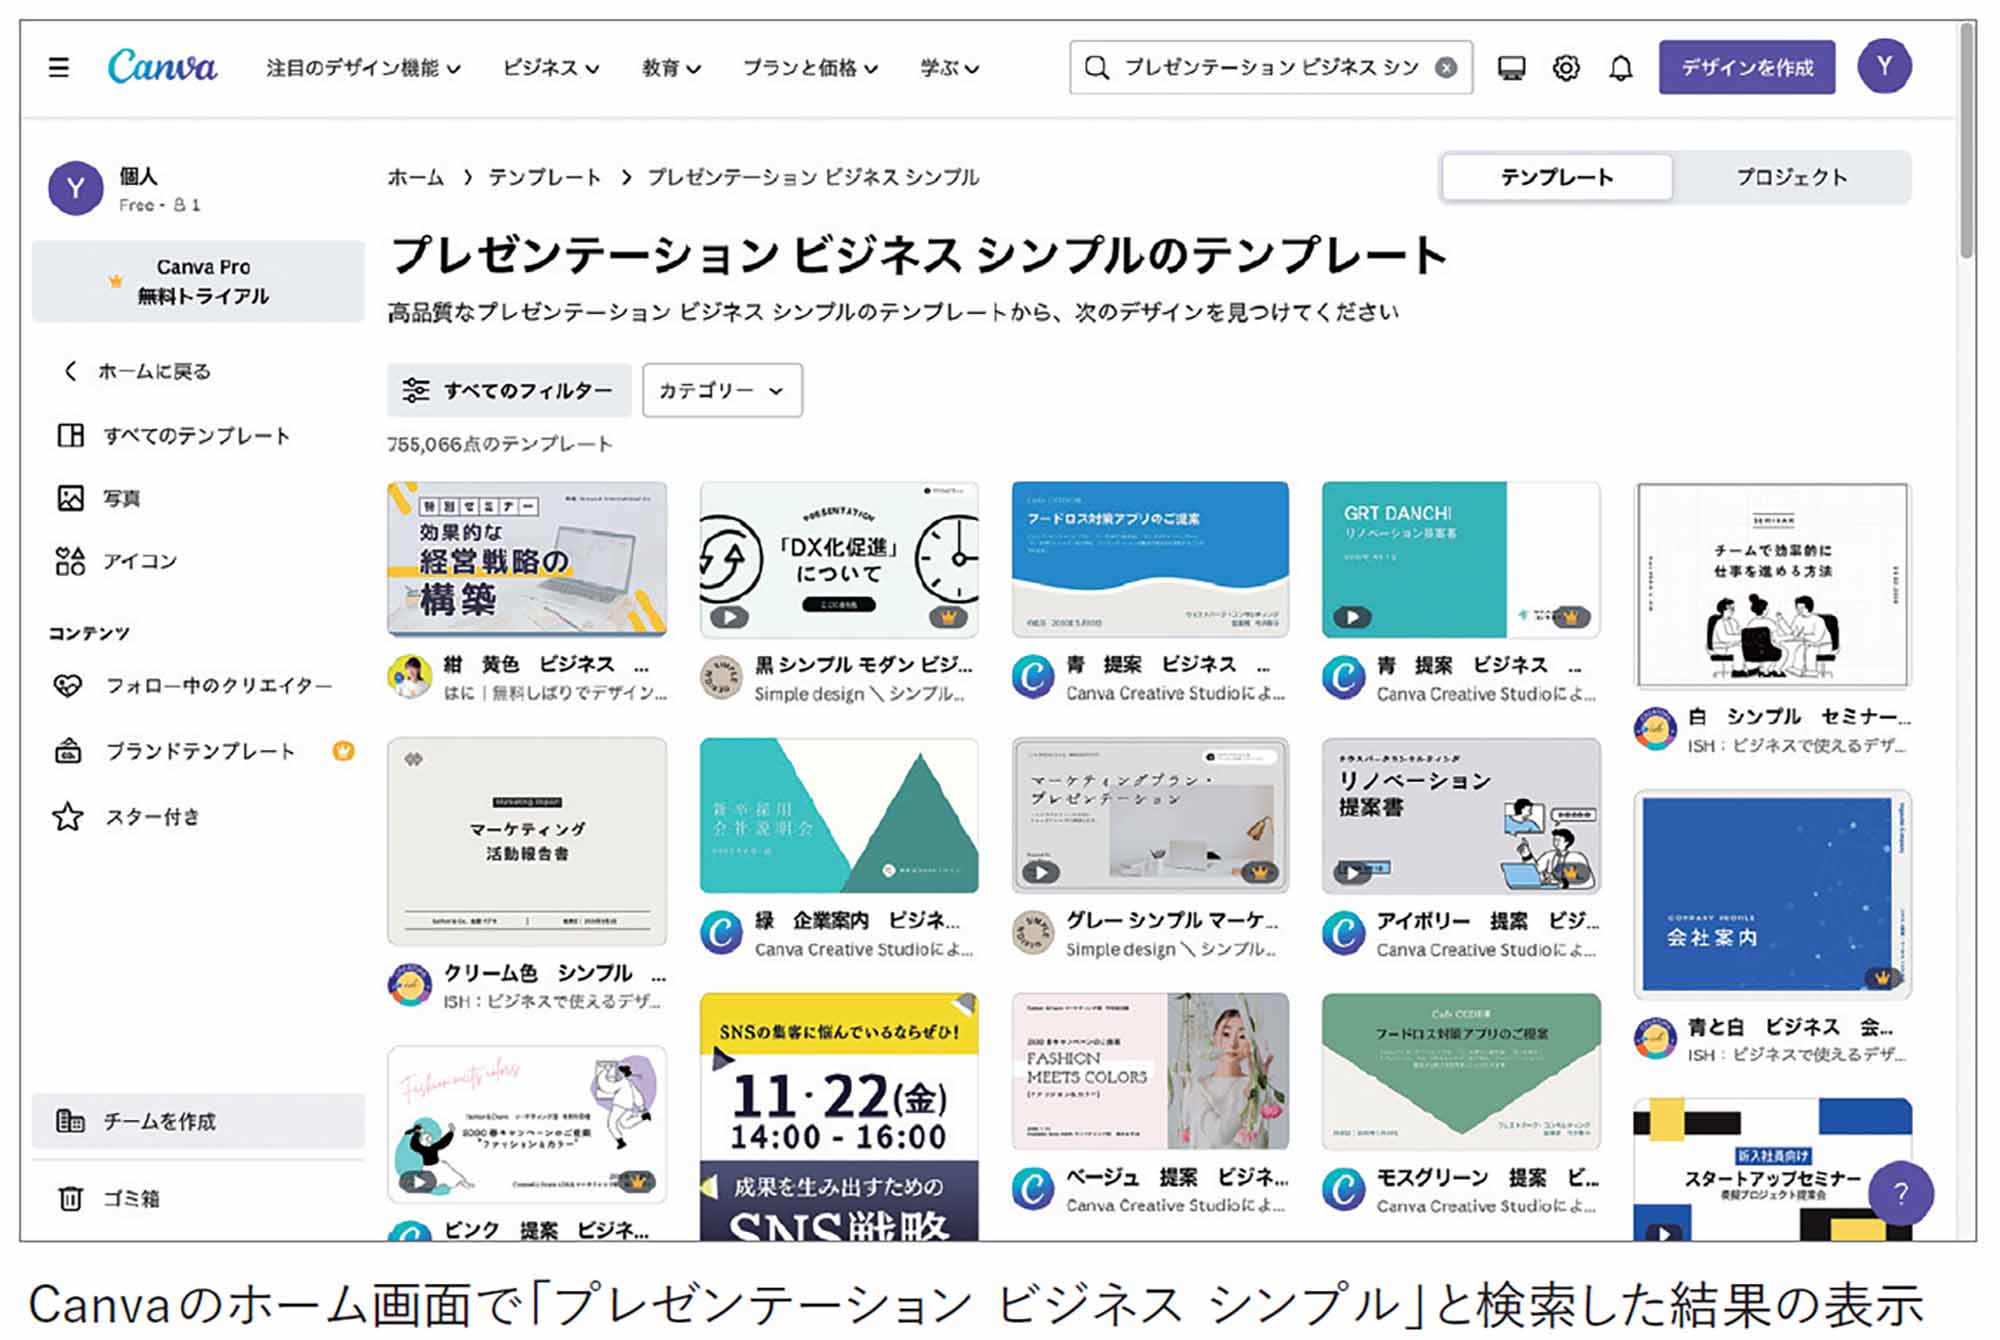The width and height of the screenshot is (2000, 1340).
Task: Open the purple help question mark button
Action: click(x=1901, y=1192)
